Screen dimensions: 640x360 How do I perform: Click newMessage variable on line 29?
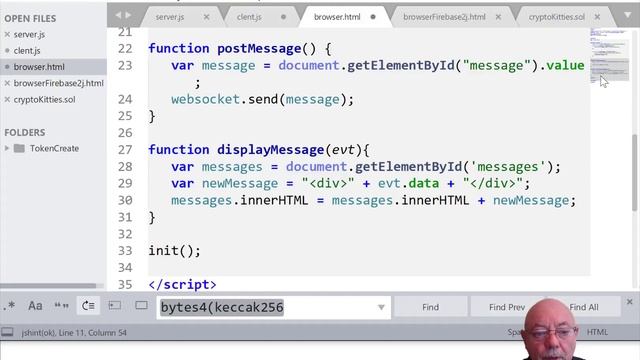pyautogui.click(x=240, y=184)
